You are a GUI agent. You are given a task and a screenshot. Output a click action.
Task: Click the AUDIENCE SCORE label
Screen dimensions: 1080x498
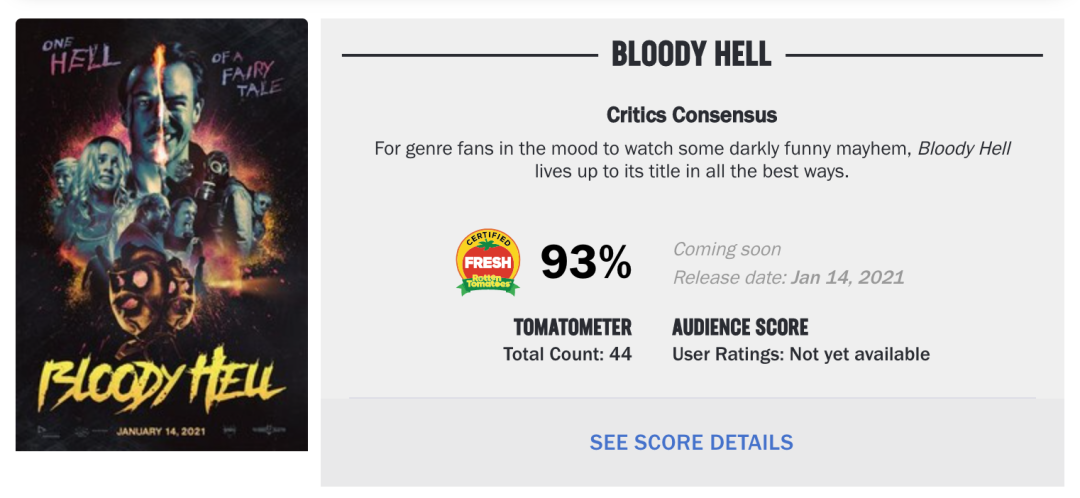click(x=740, y=328)
